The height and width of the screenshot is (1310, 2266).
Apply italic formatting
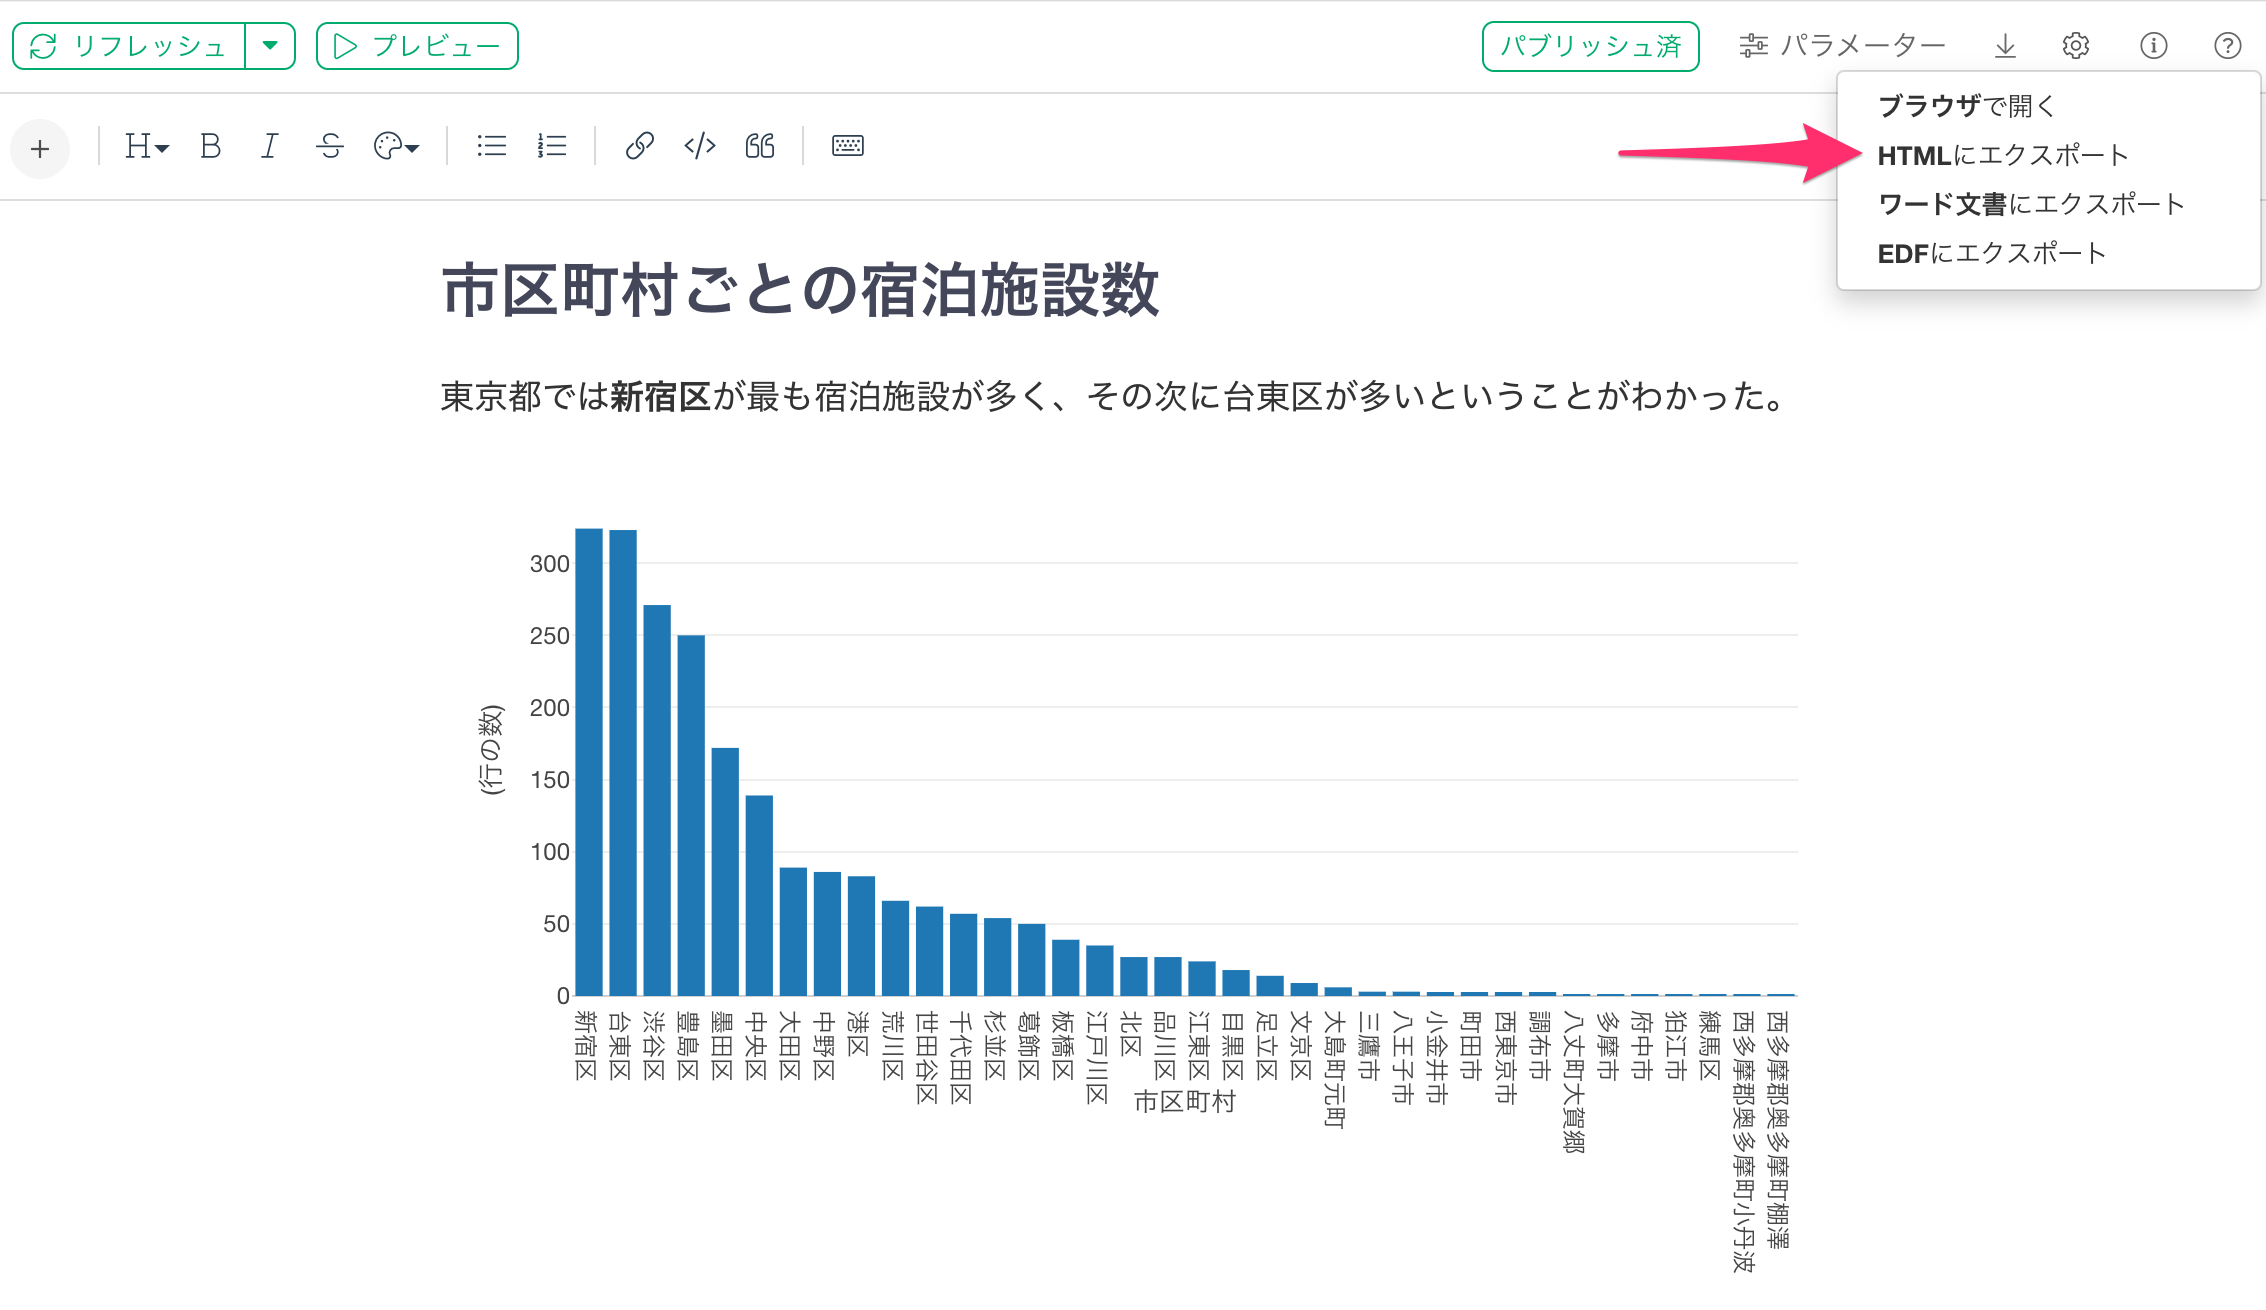269,147
